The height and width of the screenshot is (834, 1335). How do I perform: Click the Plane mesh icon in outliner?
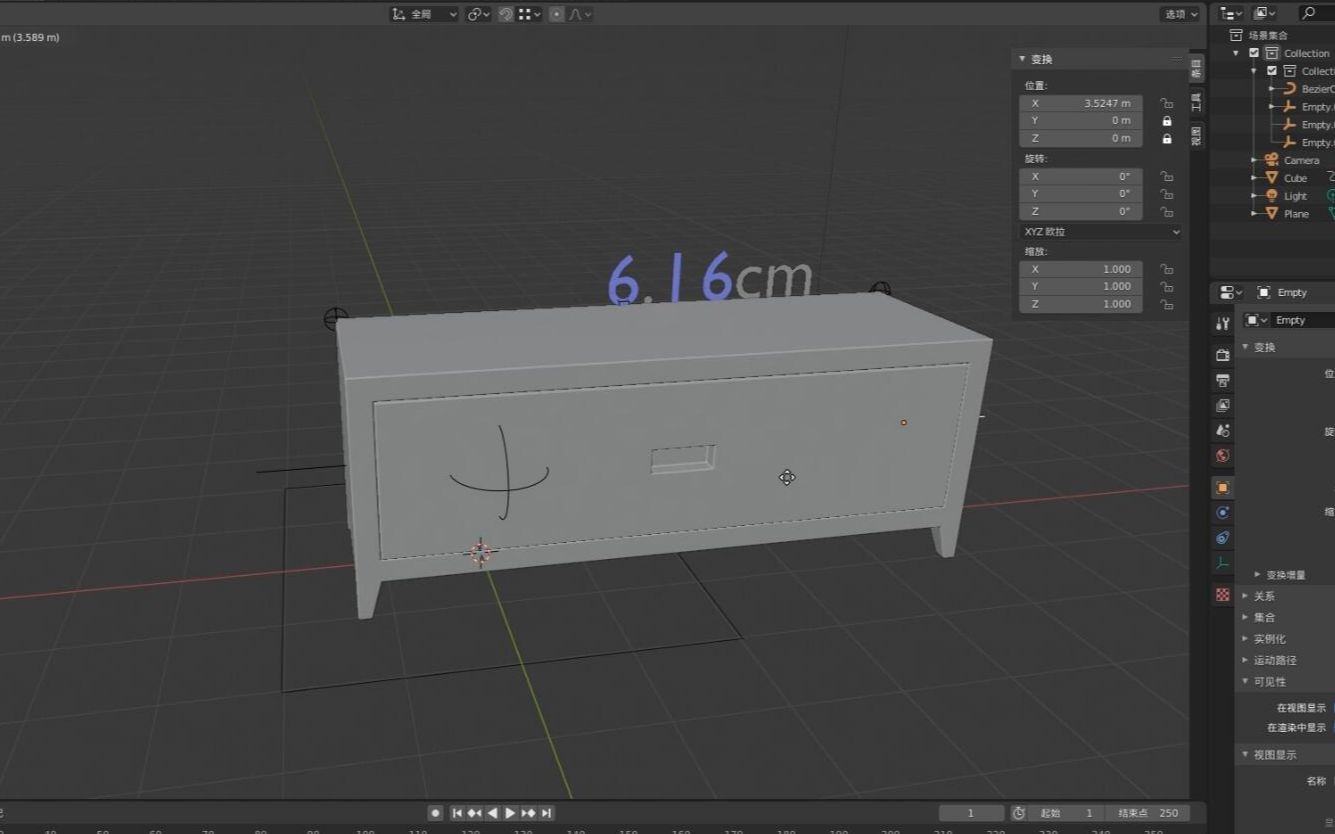pyautogui.click(x=1272, y=214)
